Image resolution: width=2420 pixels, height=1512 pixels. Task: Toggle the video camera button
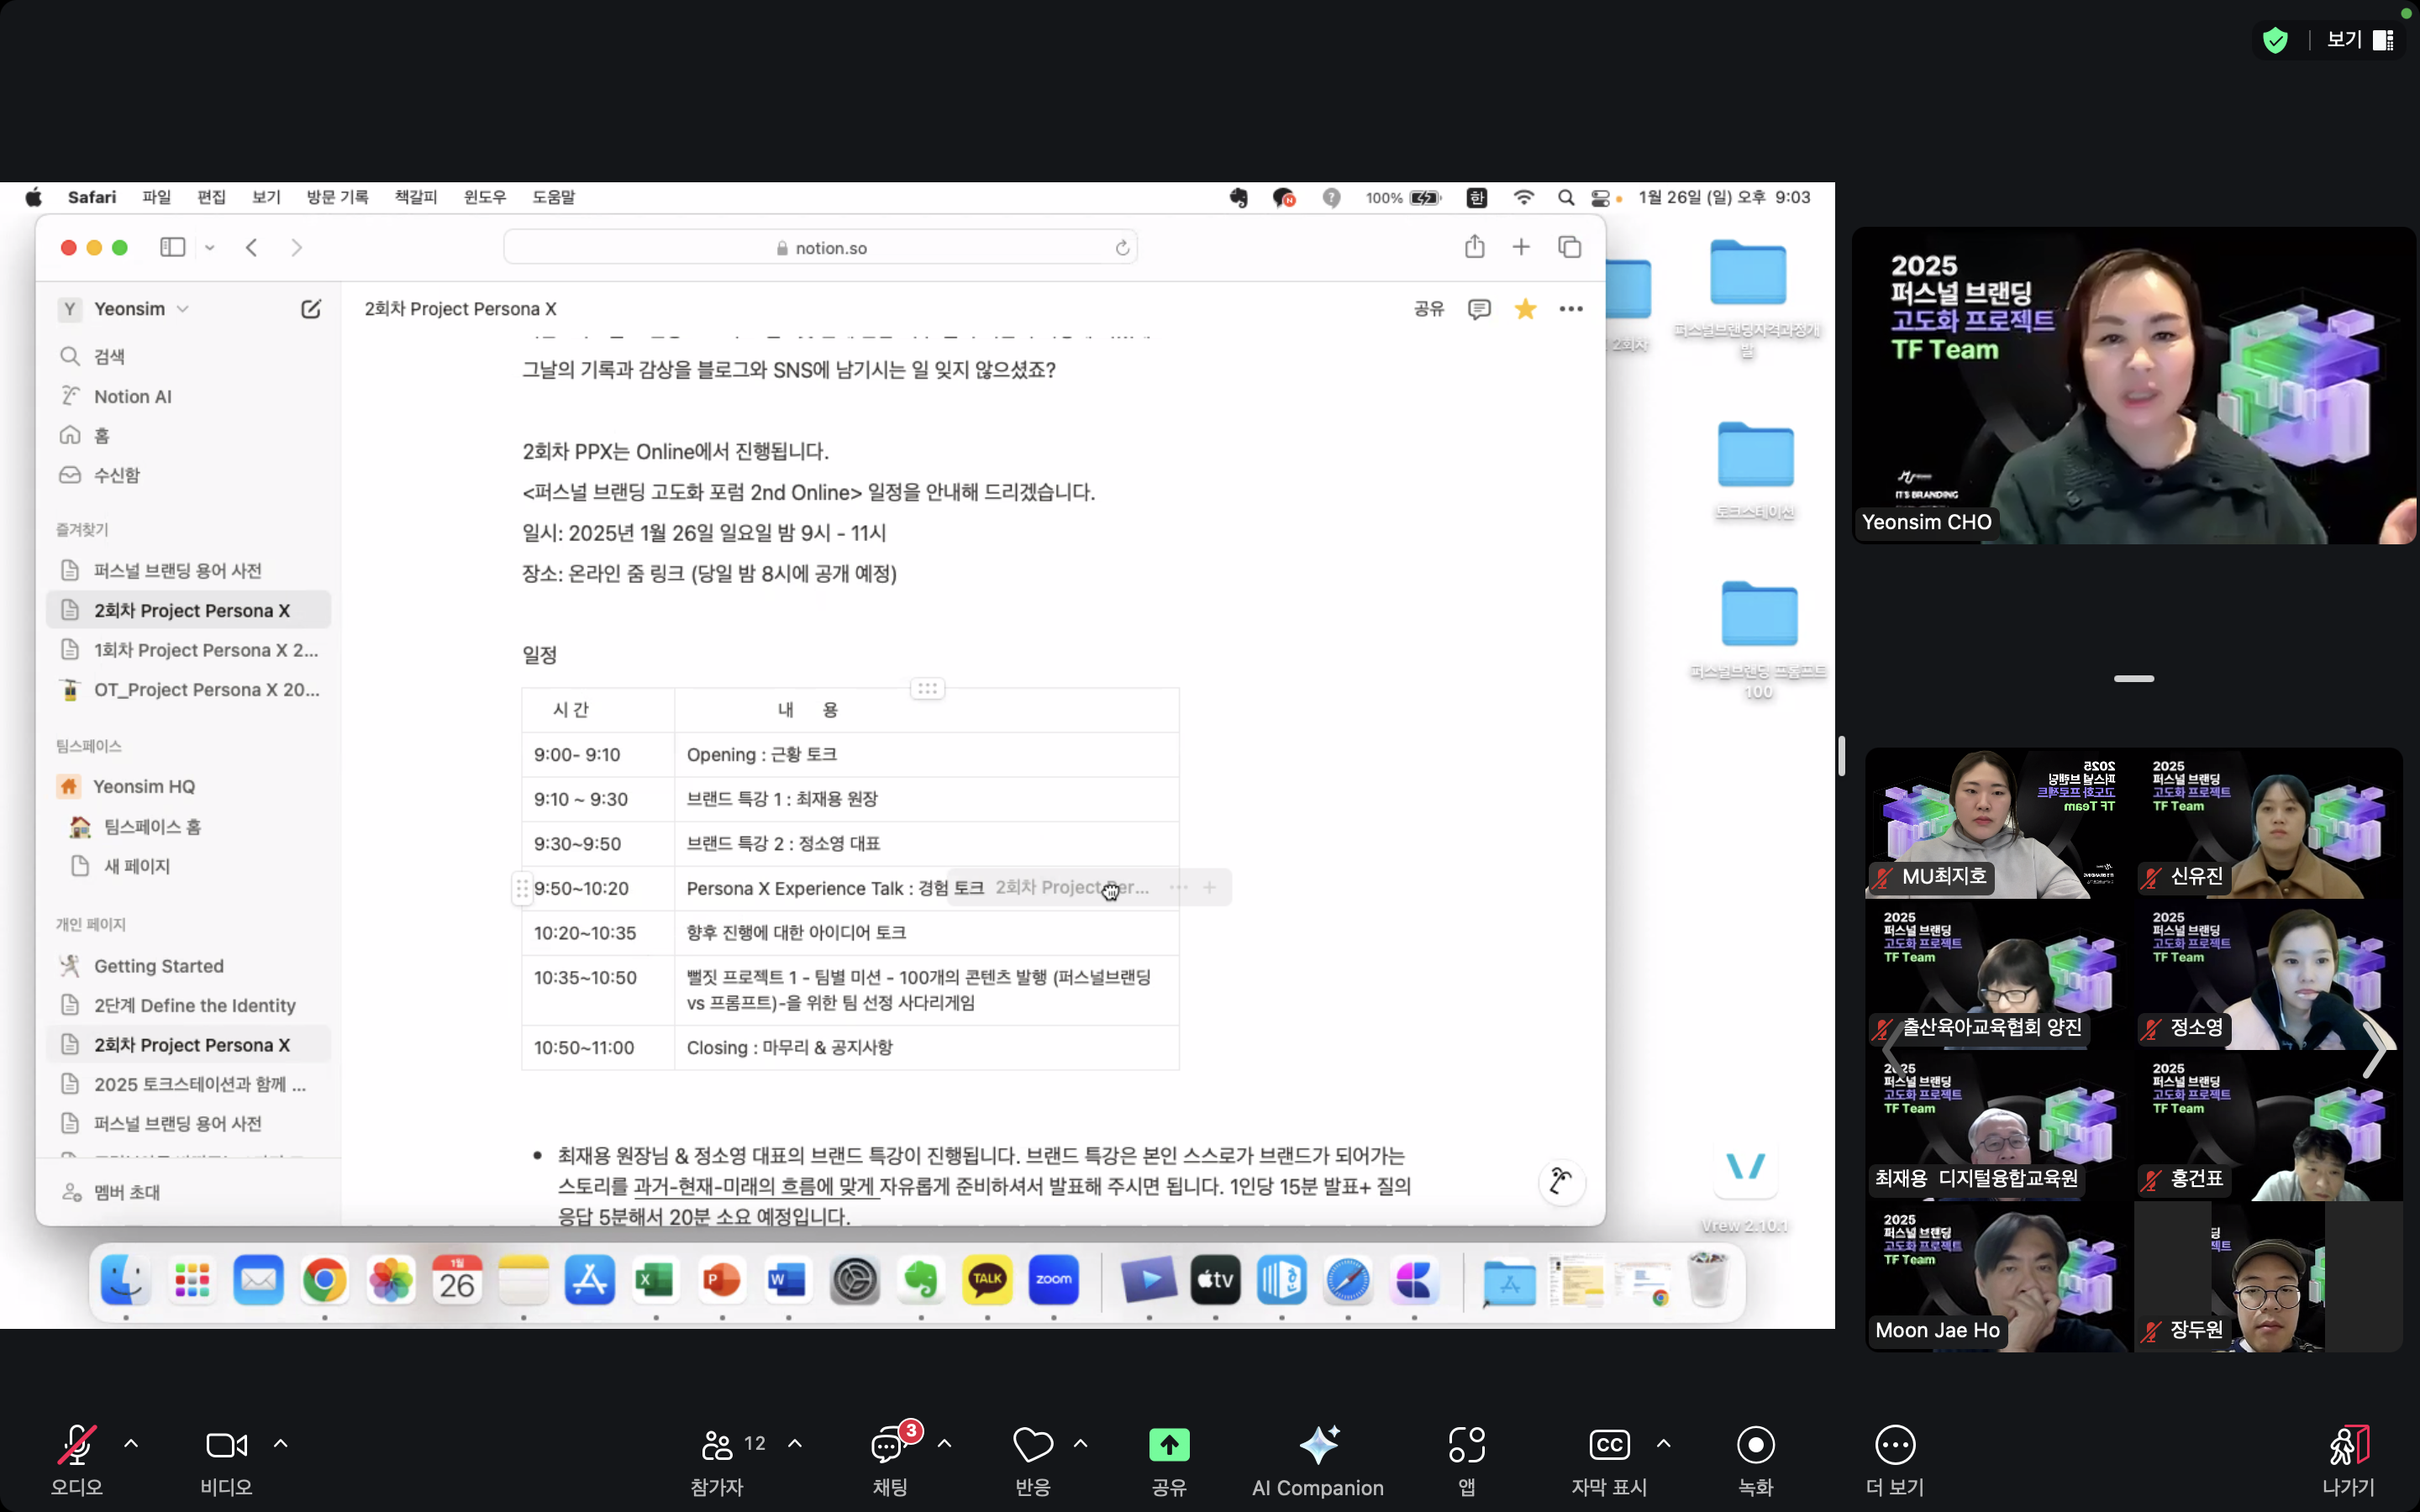tap(226, 1445)
